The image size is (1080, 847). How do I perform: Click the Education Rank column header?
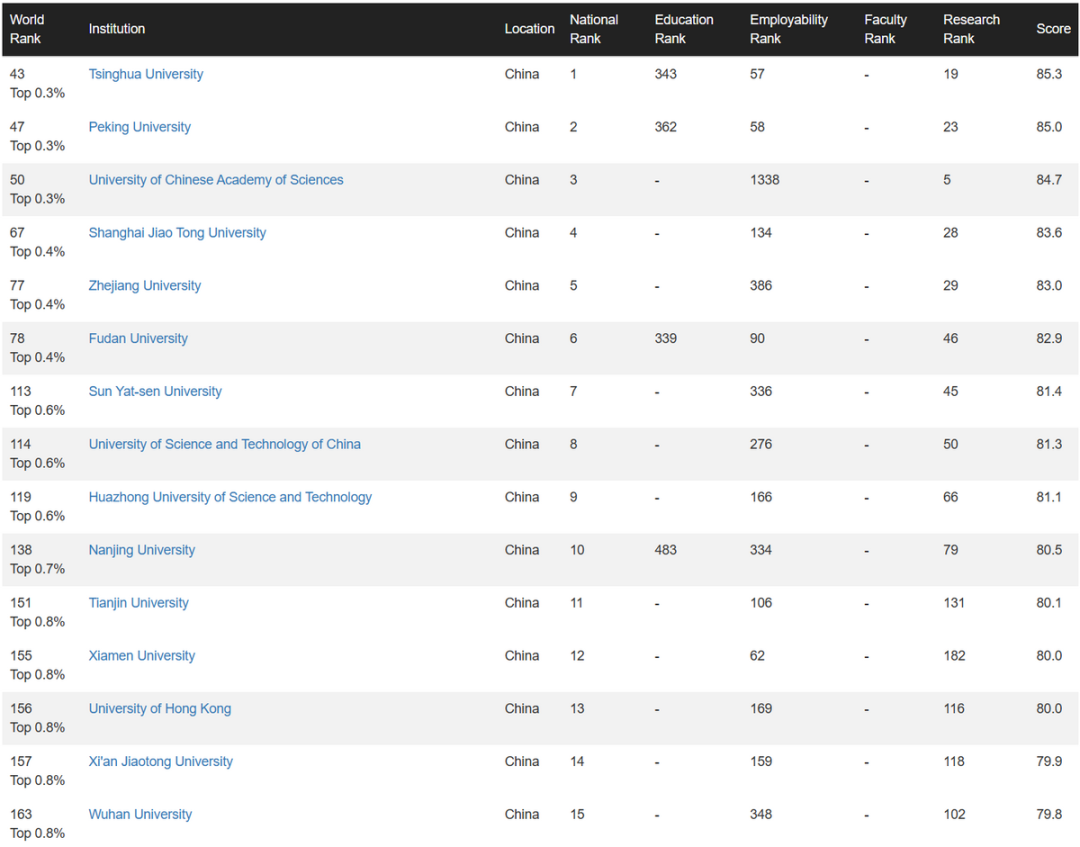684,29
